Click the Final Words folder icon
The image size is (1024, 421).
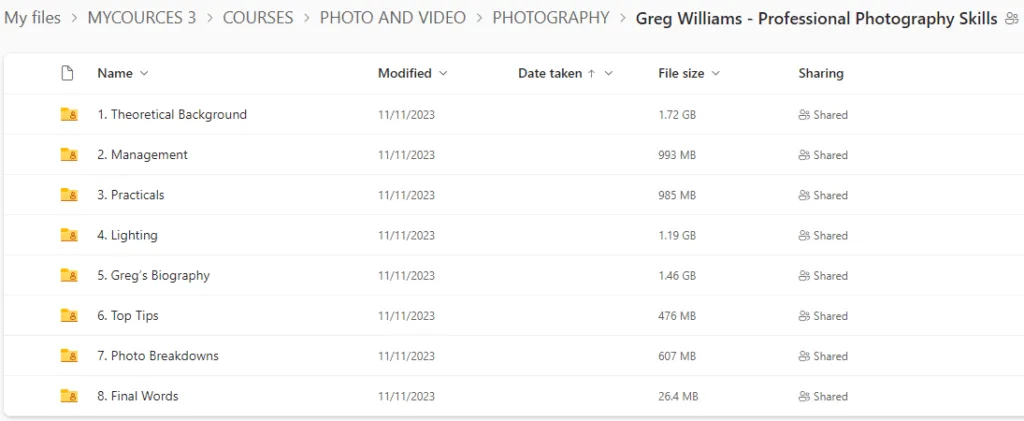pyautogui.click(x=69, y=396)
